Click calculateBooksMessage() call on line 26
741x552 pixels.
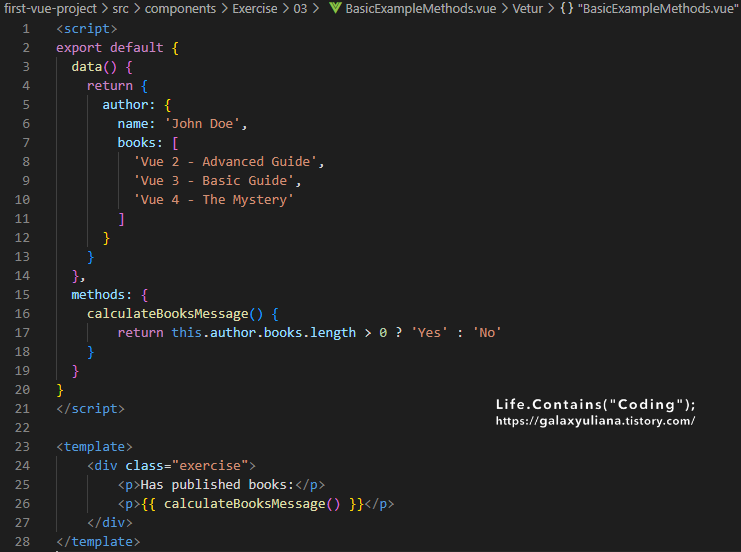coord(252,504)
